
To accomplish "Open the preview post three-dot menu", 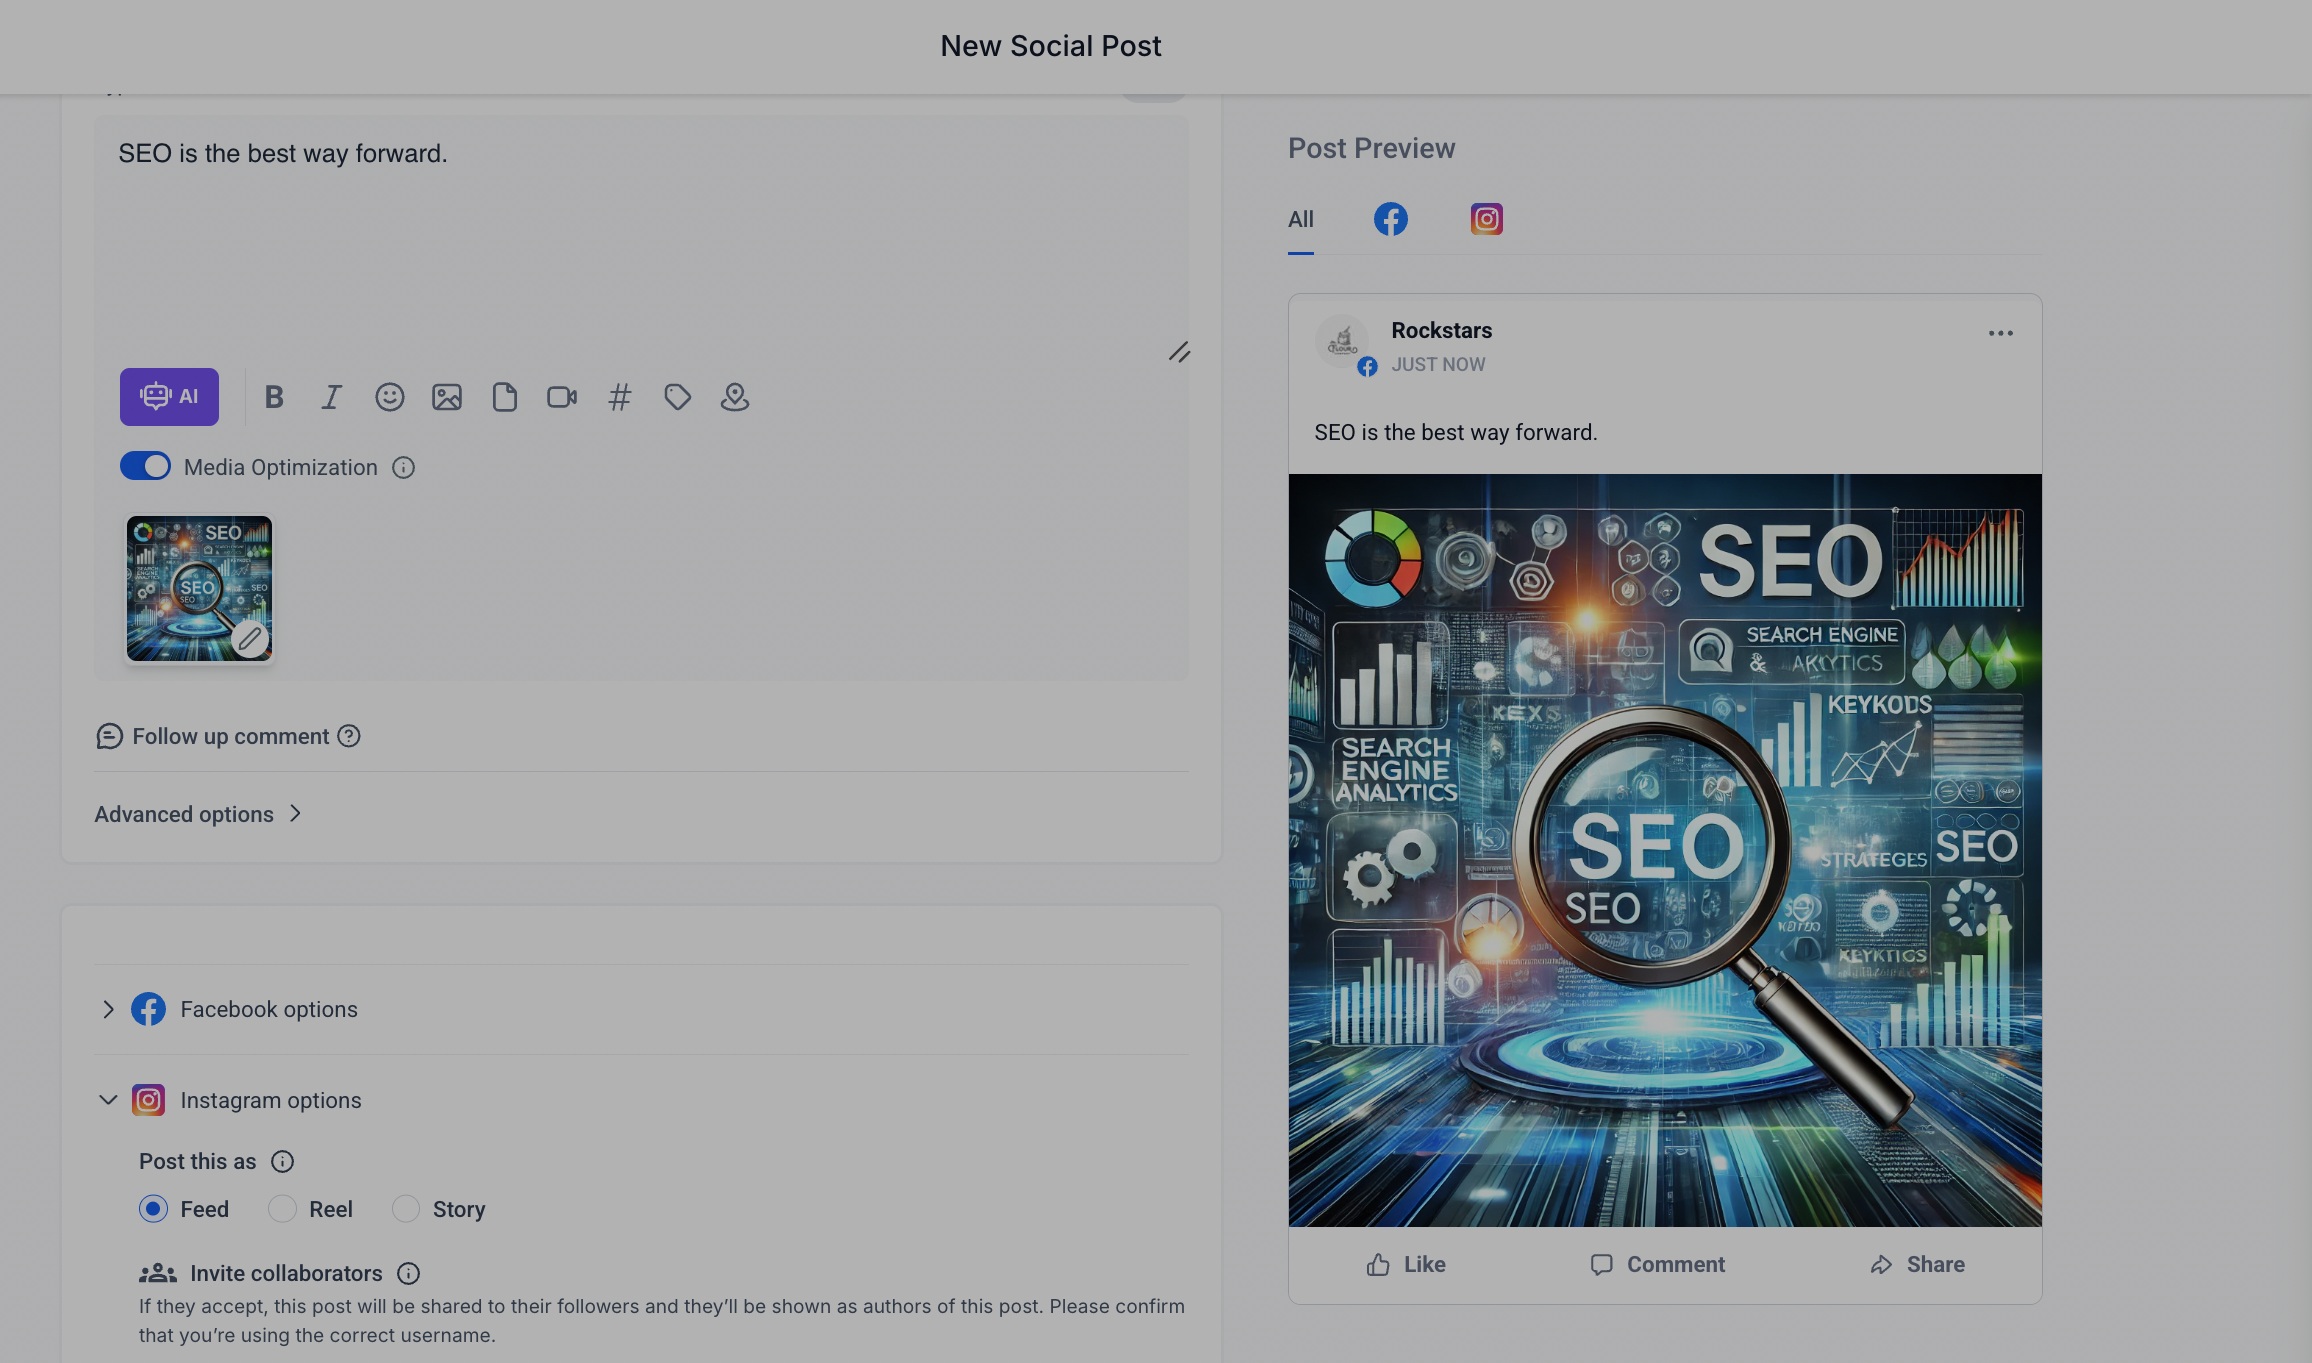I will [x=2000, y=333].
